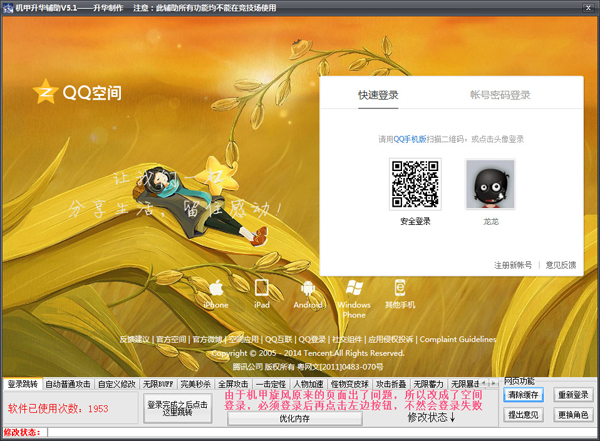
Task: Click the 安全登录 label under the QR code
Action: [416, 221]
